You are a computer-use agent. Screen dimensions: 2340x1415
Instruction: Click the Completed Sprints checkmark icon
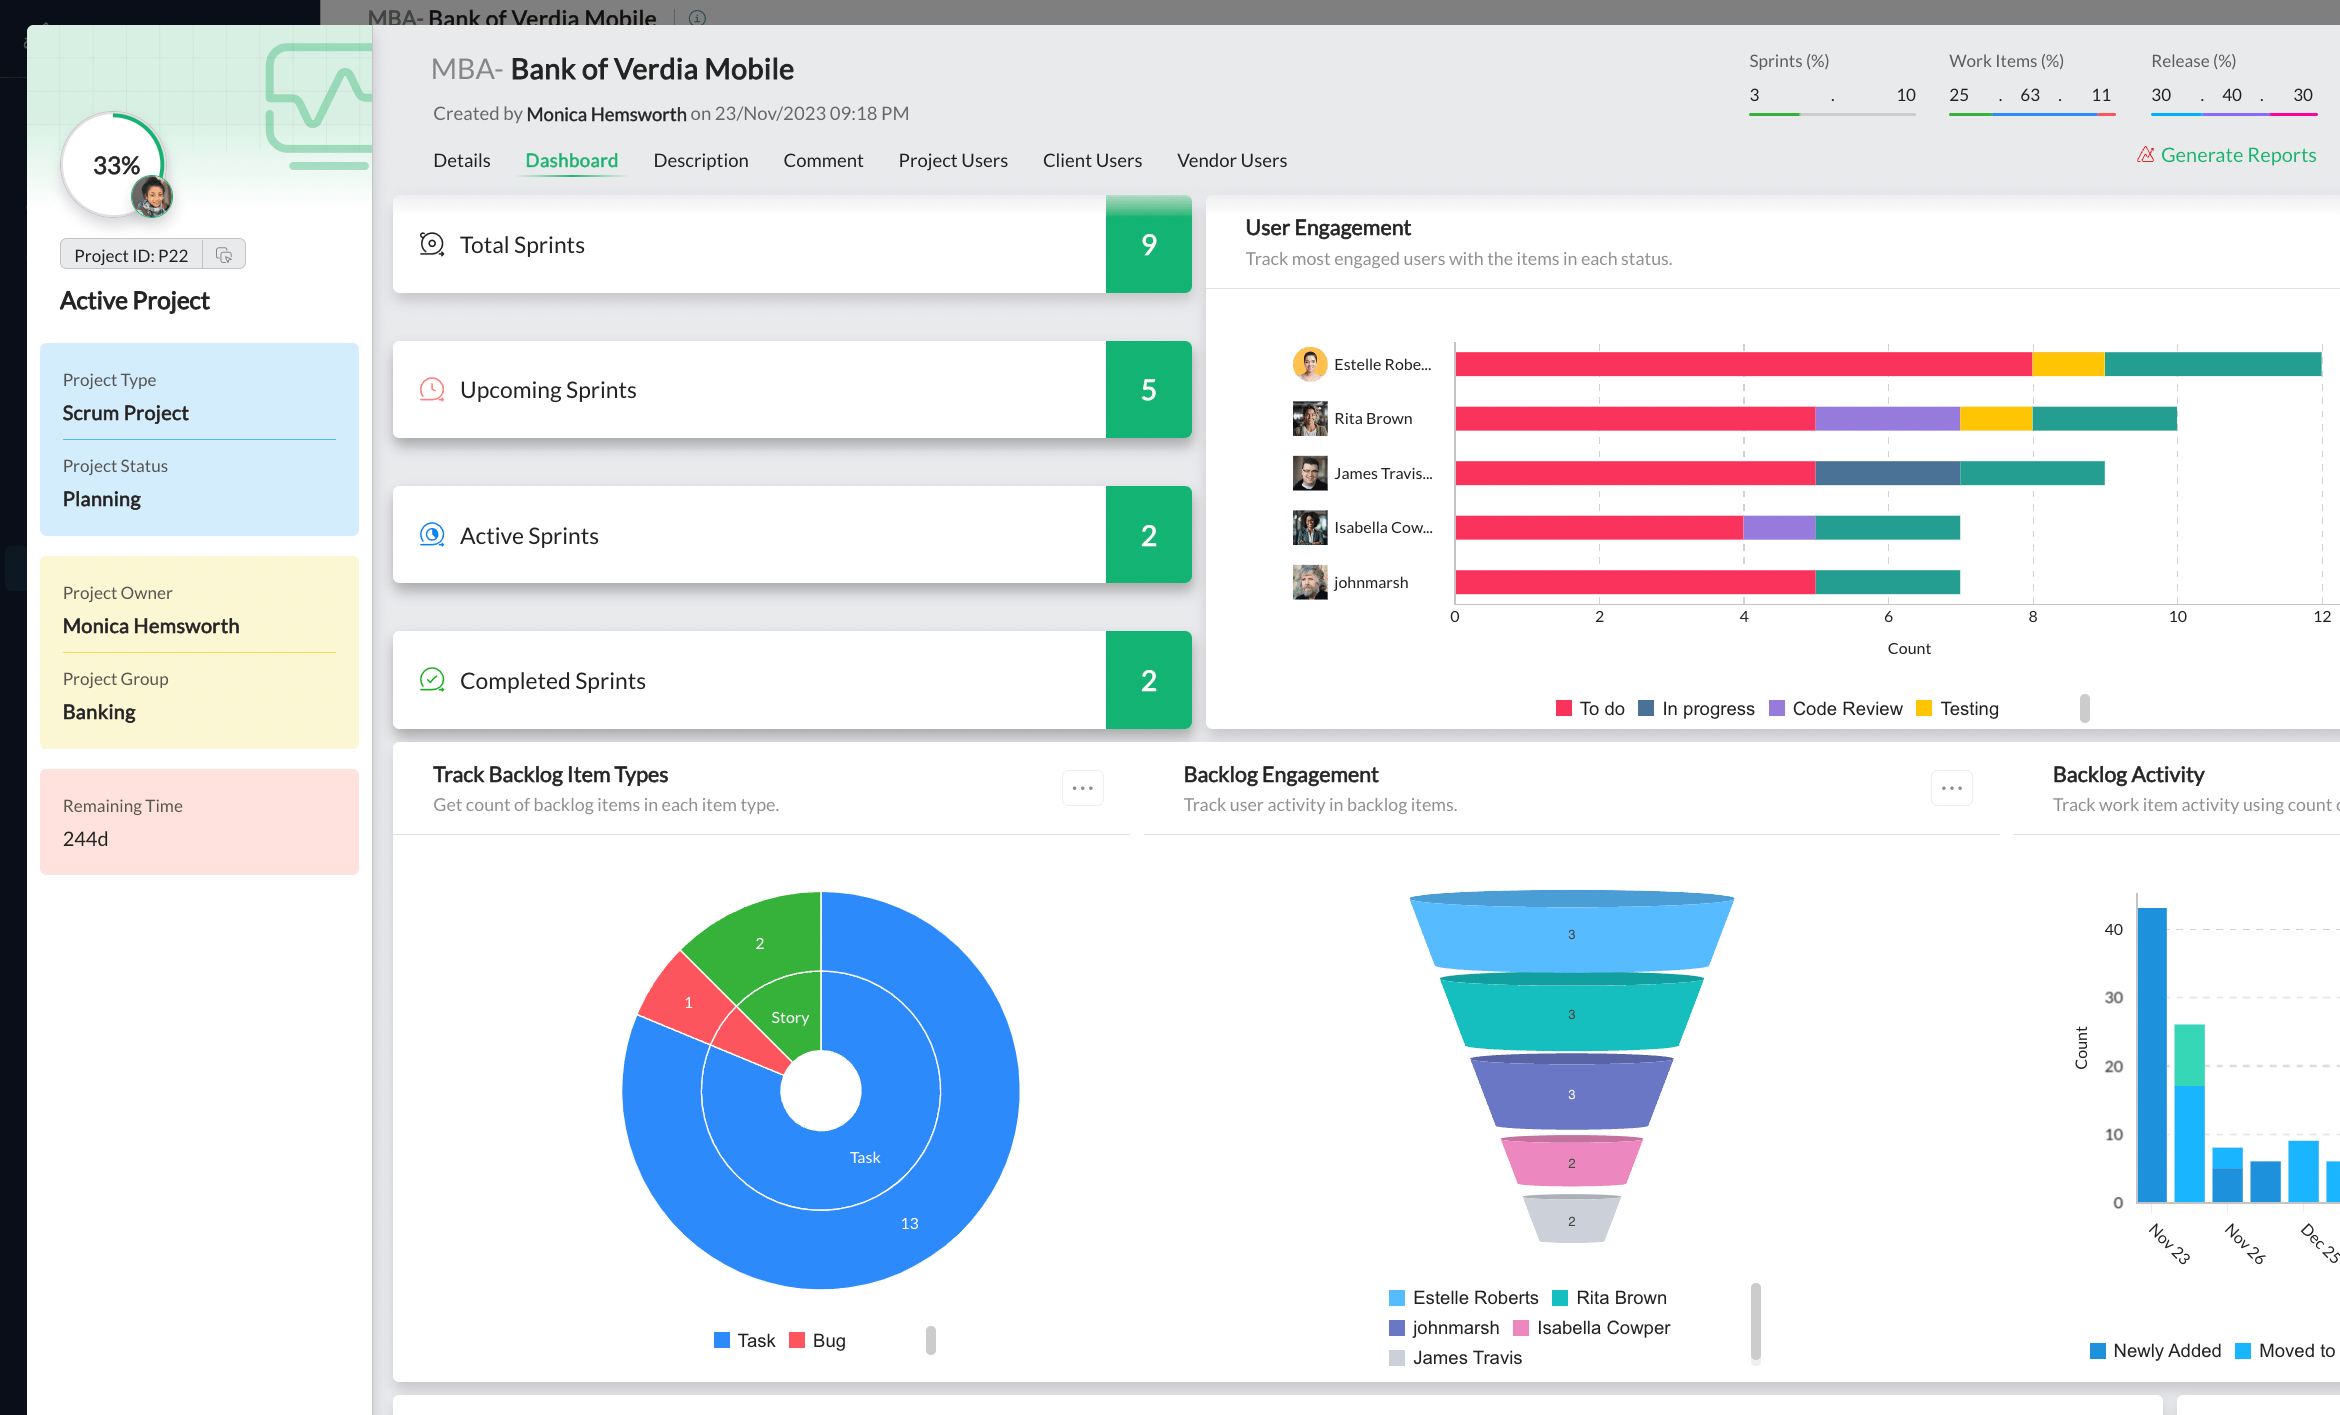(x=432, y=680)
